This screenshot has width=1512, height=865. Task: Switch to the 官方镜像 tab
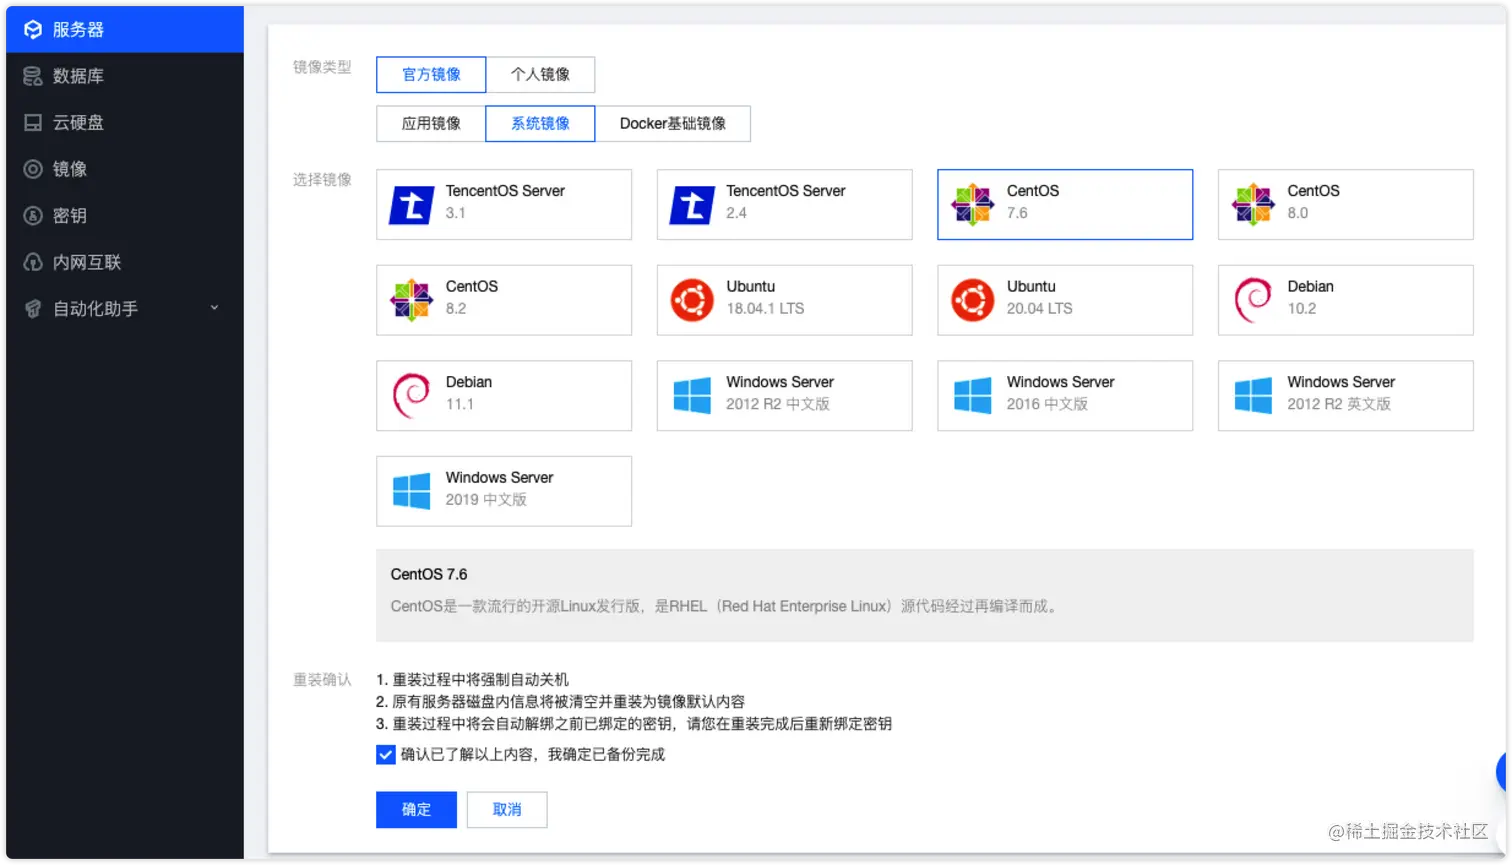point(431,75)
